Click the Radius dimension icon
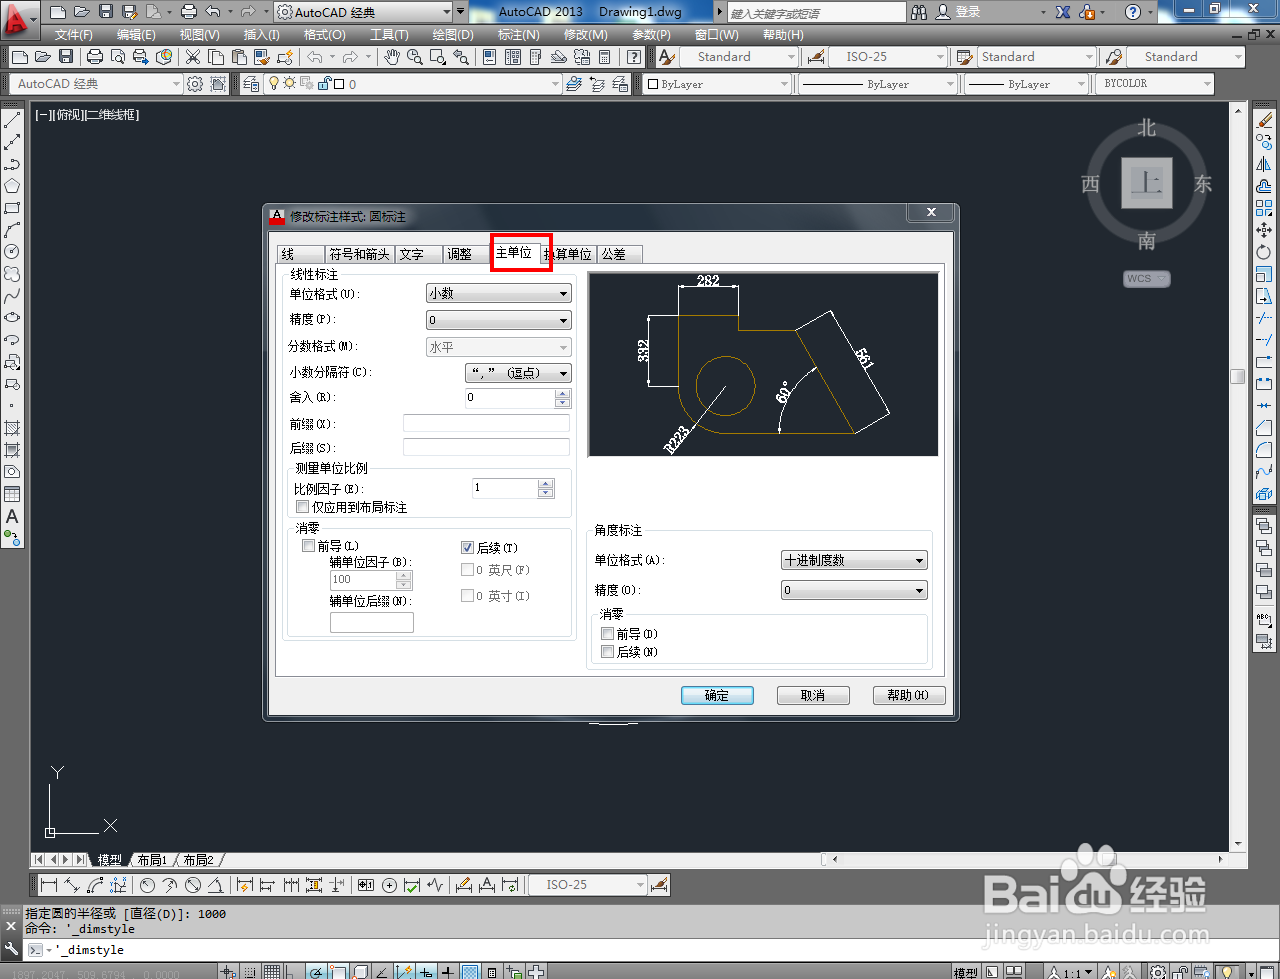 (x=147, y=885)
